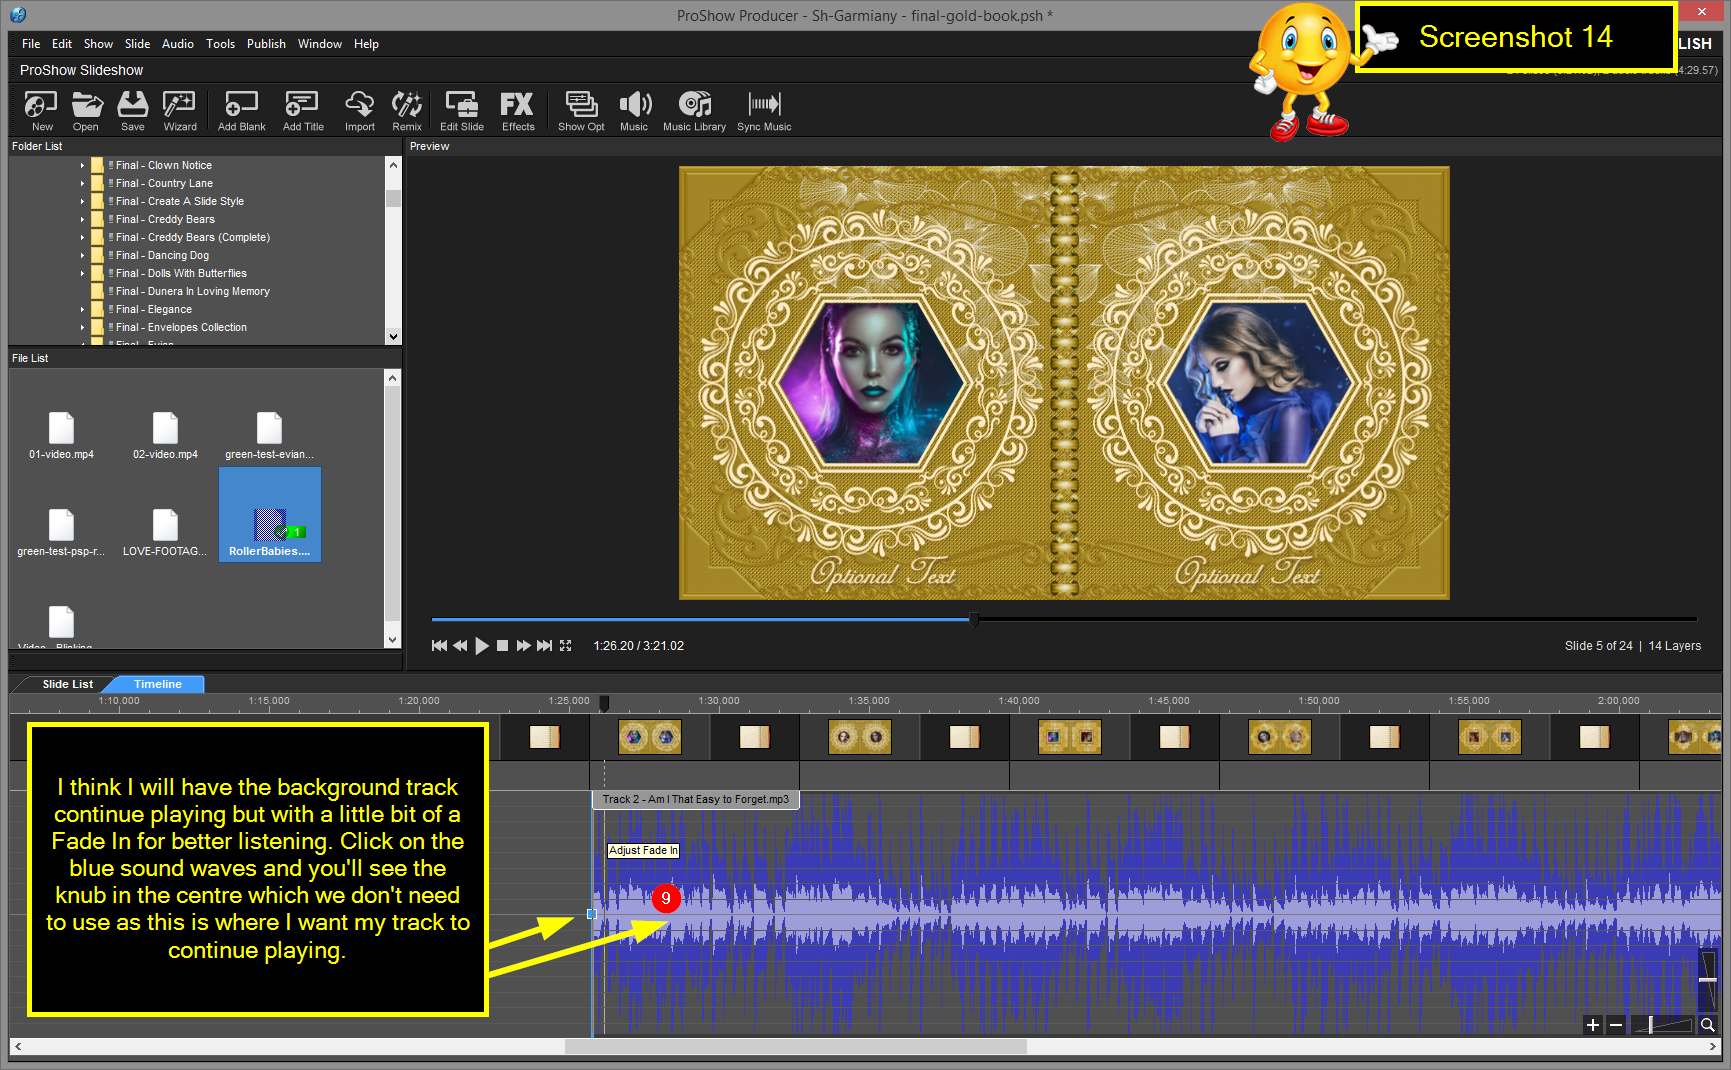This screenshot has width=1731, height=1070.
Task: Jump to the beginning of the show
Action: pos(439,646)
